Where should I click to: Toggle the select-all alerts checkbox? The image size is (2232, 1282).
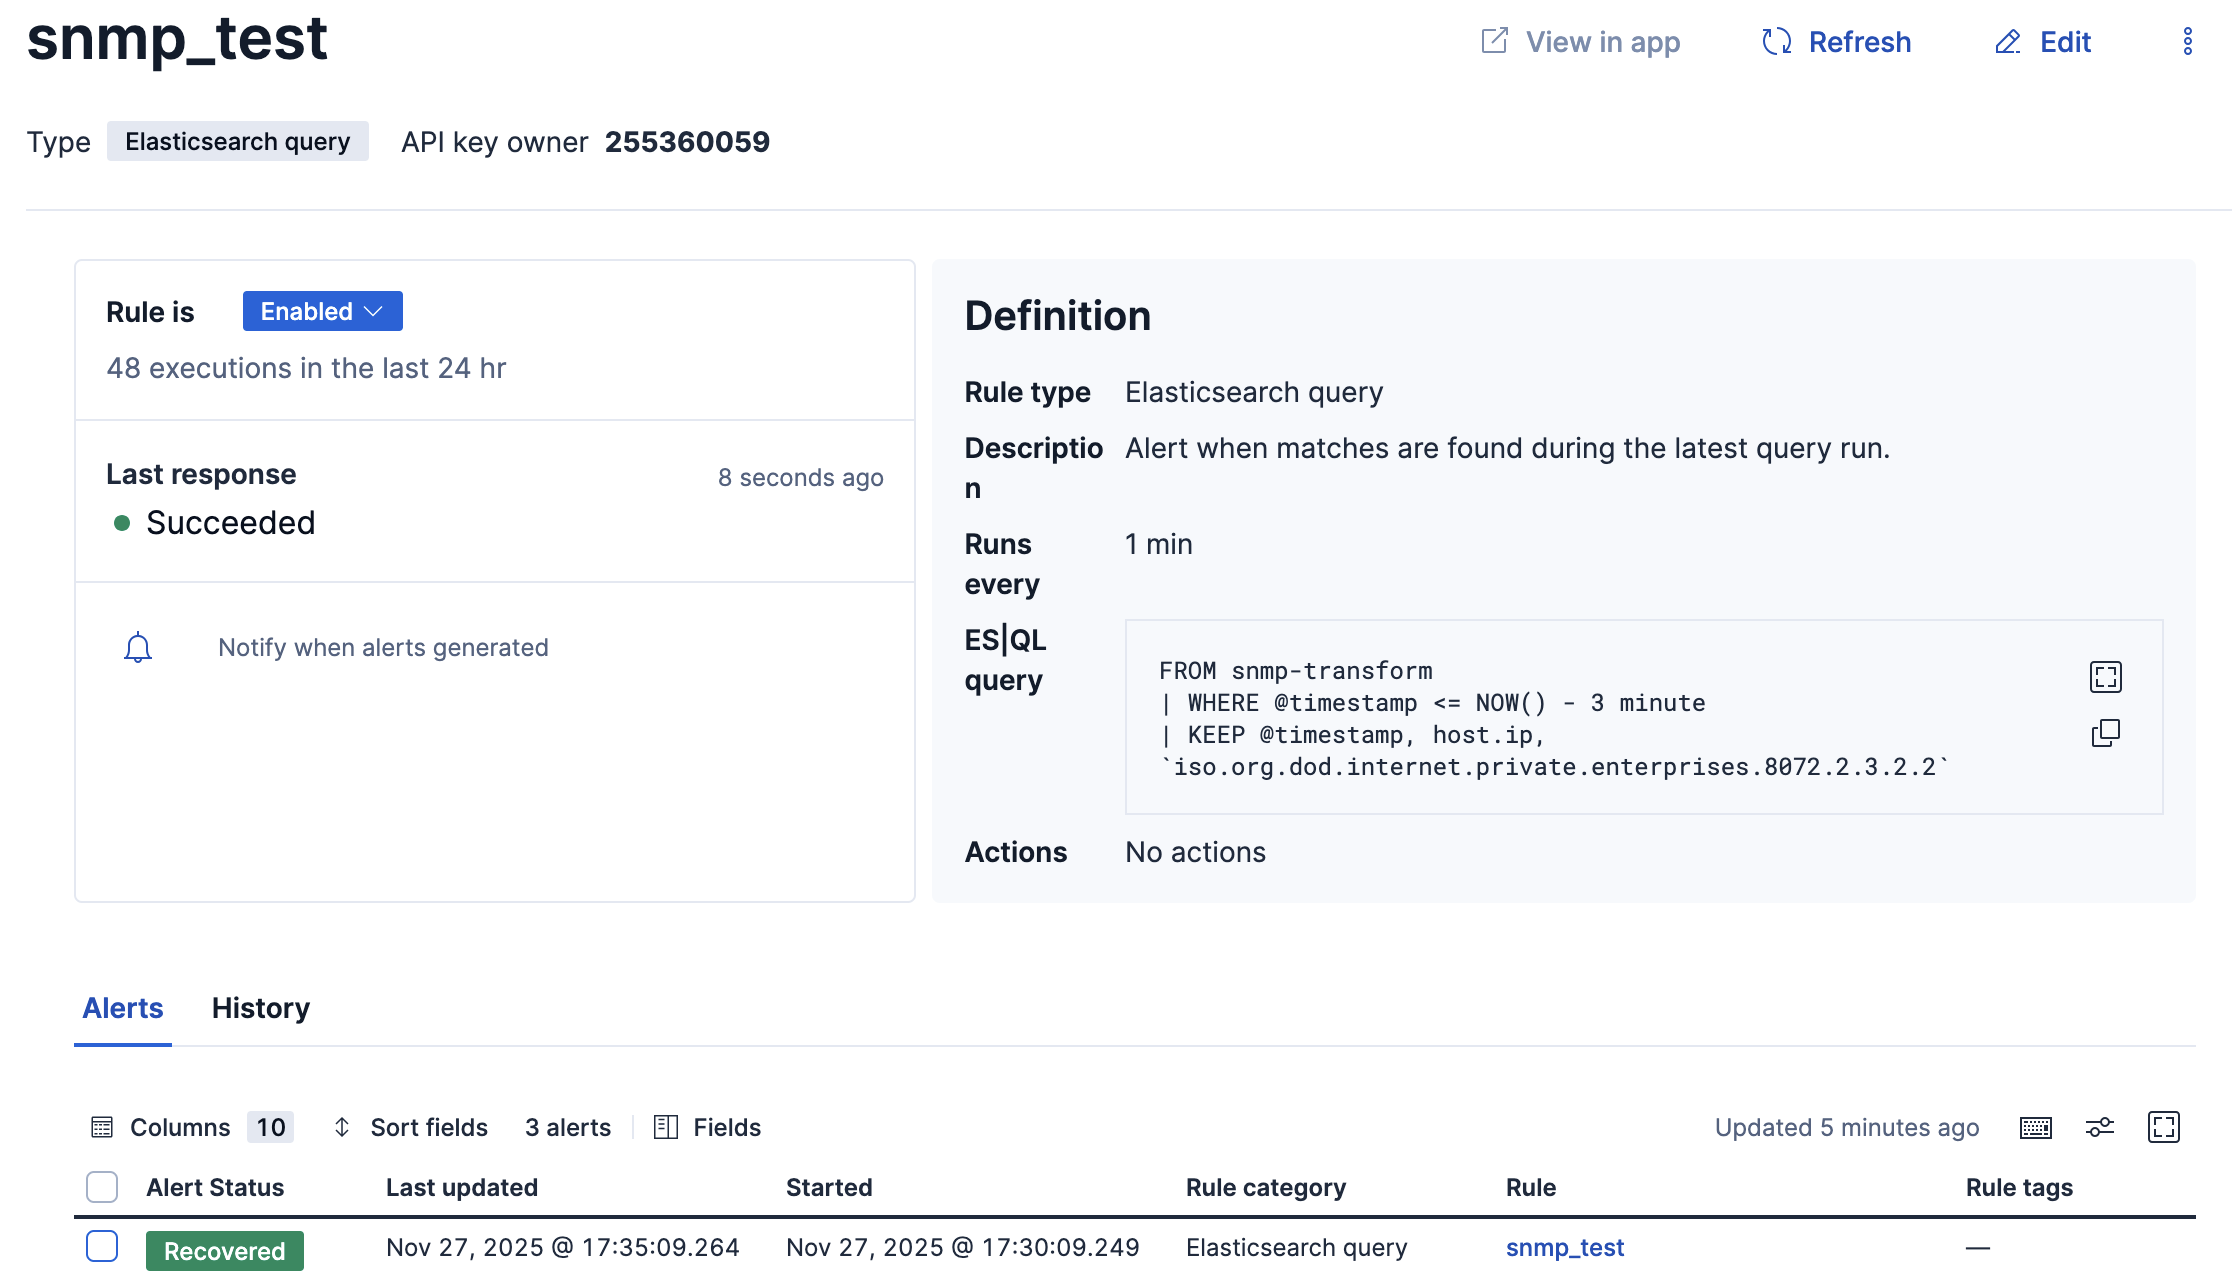(x=102, y=1187)
